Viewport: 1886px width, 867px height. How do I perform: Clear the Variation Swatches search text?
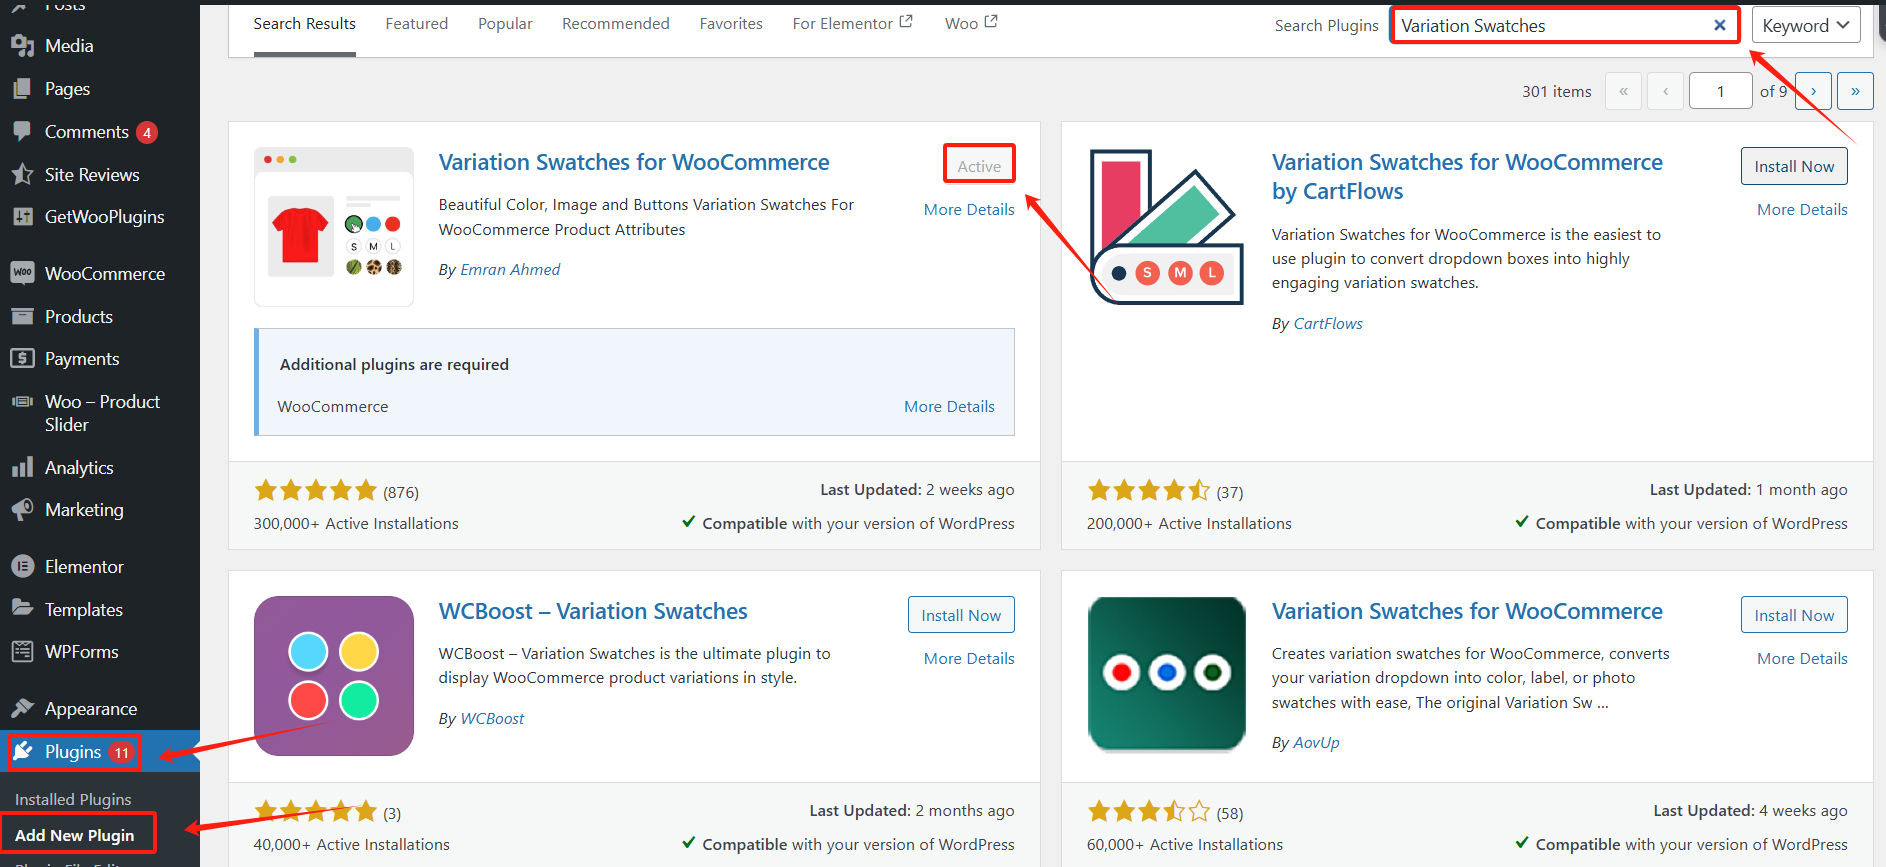(x=1719, y=26)
